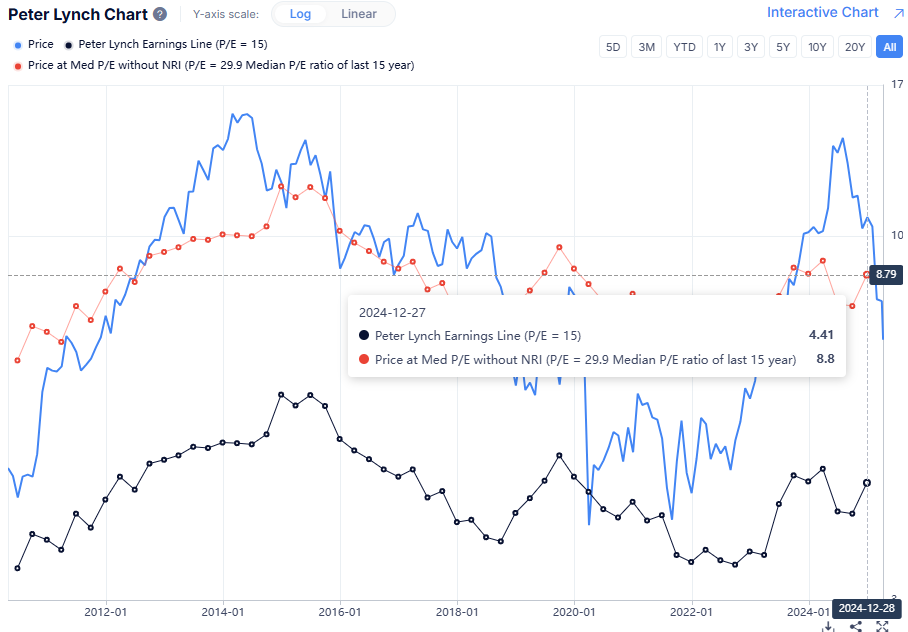Screen dimensions: 908x632
Task: Select the 5D time range
Action: (613, 47)
